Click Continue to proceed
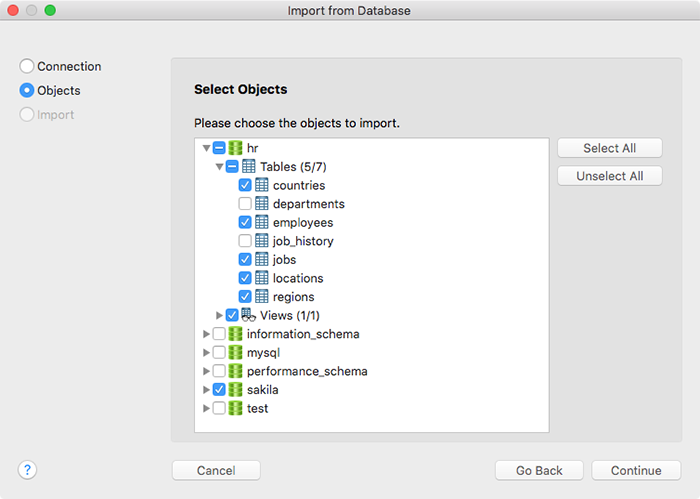This screenshot has height=499, width=700. pos(636,470)
